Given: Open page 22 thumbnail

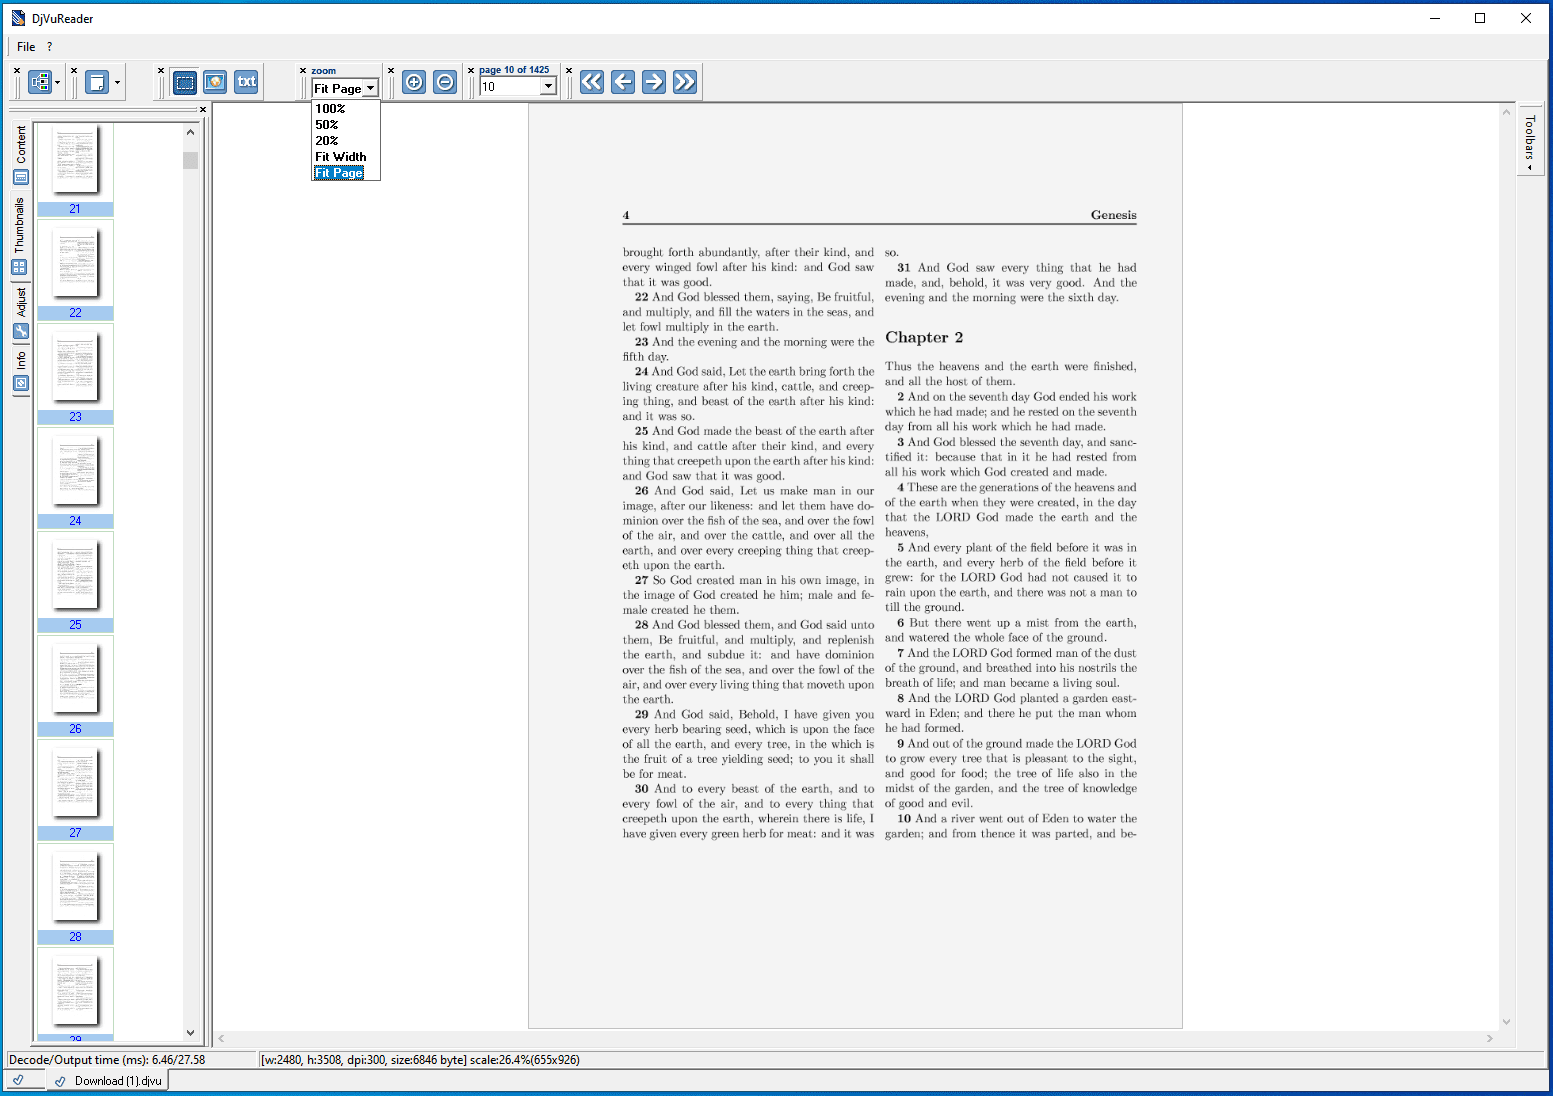Looking at the screenshot, I should click(75, 272).
